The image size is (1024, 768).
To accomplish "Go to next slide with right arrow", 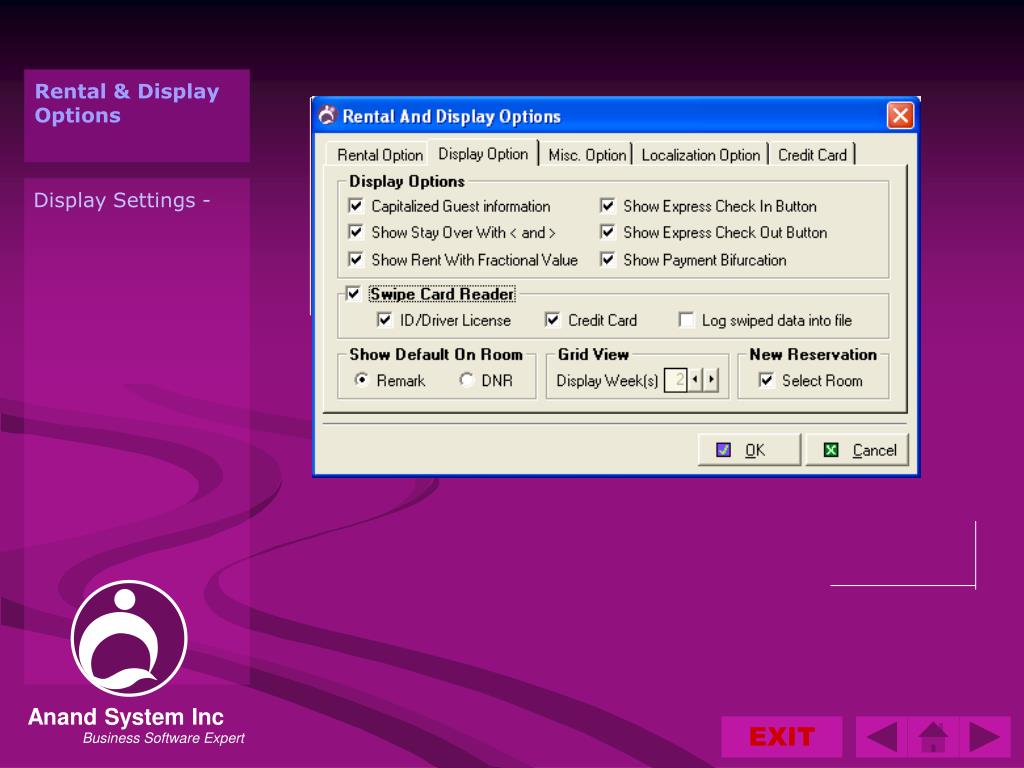I will tap(985, 737).
